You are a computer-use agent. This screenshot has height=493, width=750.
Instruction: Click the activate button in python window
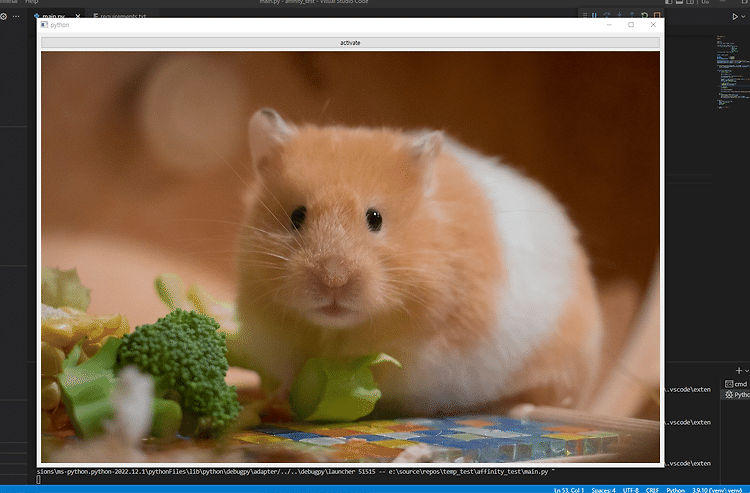tap(350, 43)
